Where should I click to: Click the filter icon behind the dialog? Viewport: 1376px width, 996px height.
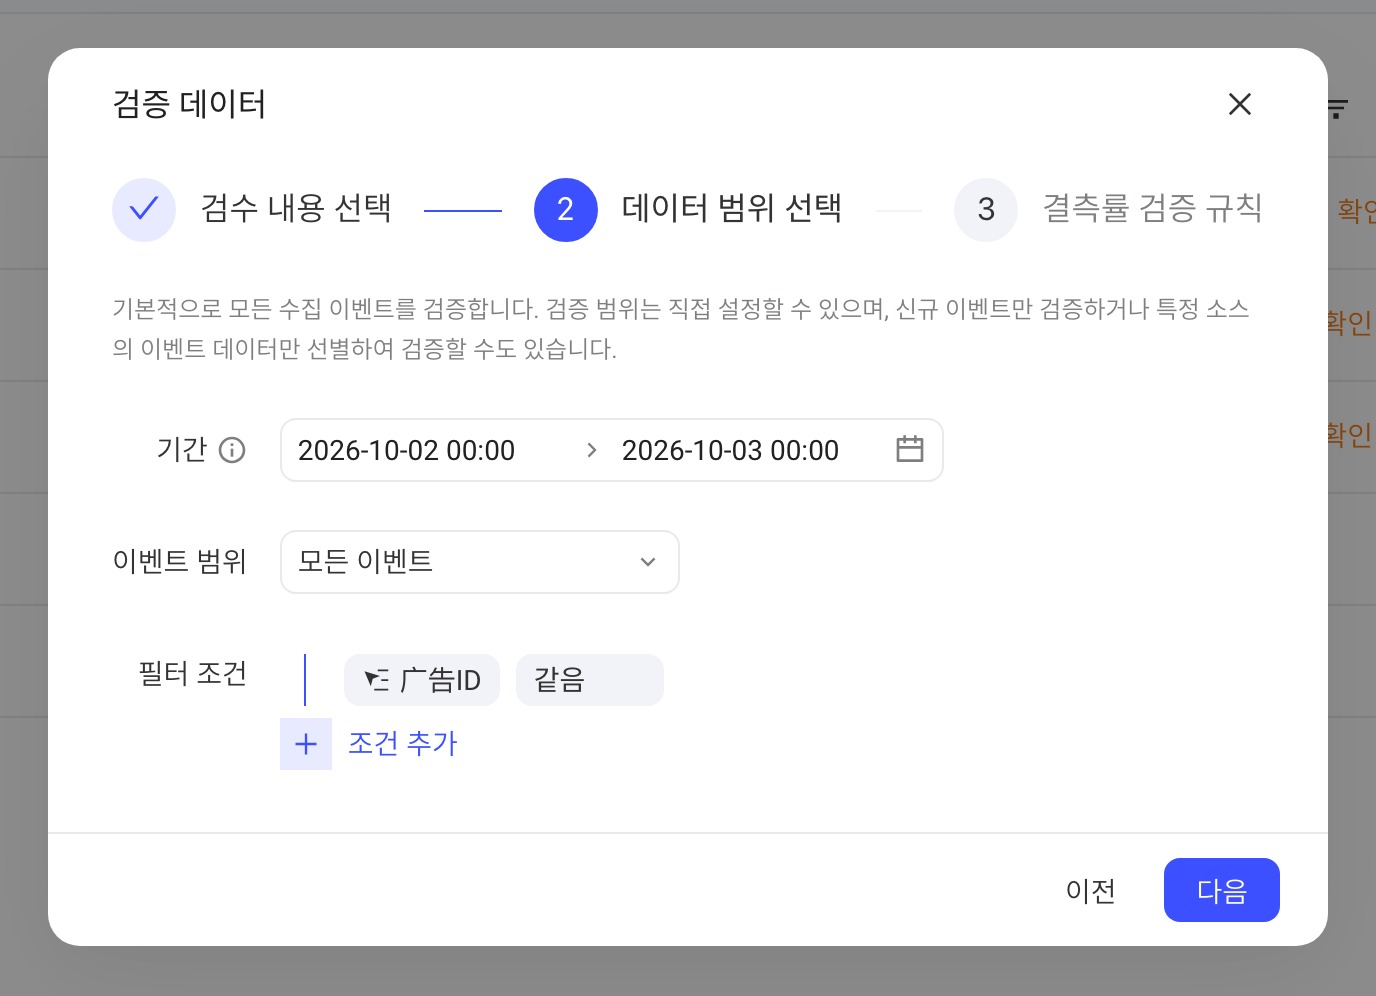[x=1337, y=109]
